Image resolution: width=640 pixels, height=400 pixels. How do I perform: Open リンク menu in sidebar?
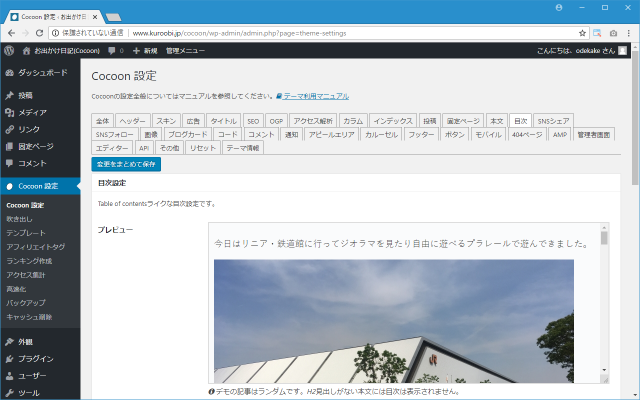coord(40,129)
